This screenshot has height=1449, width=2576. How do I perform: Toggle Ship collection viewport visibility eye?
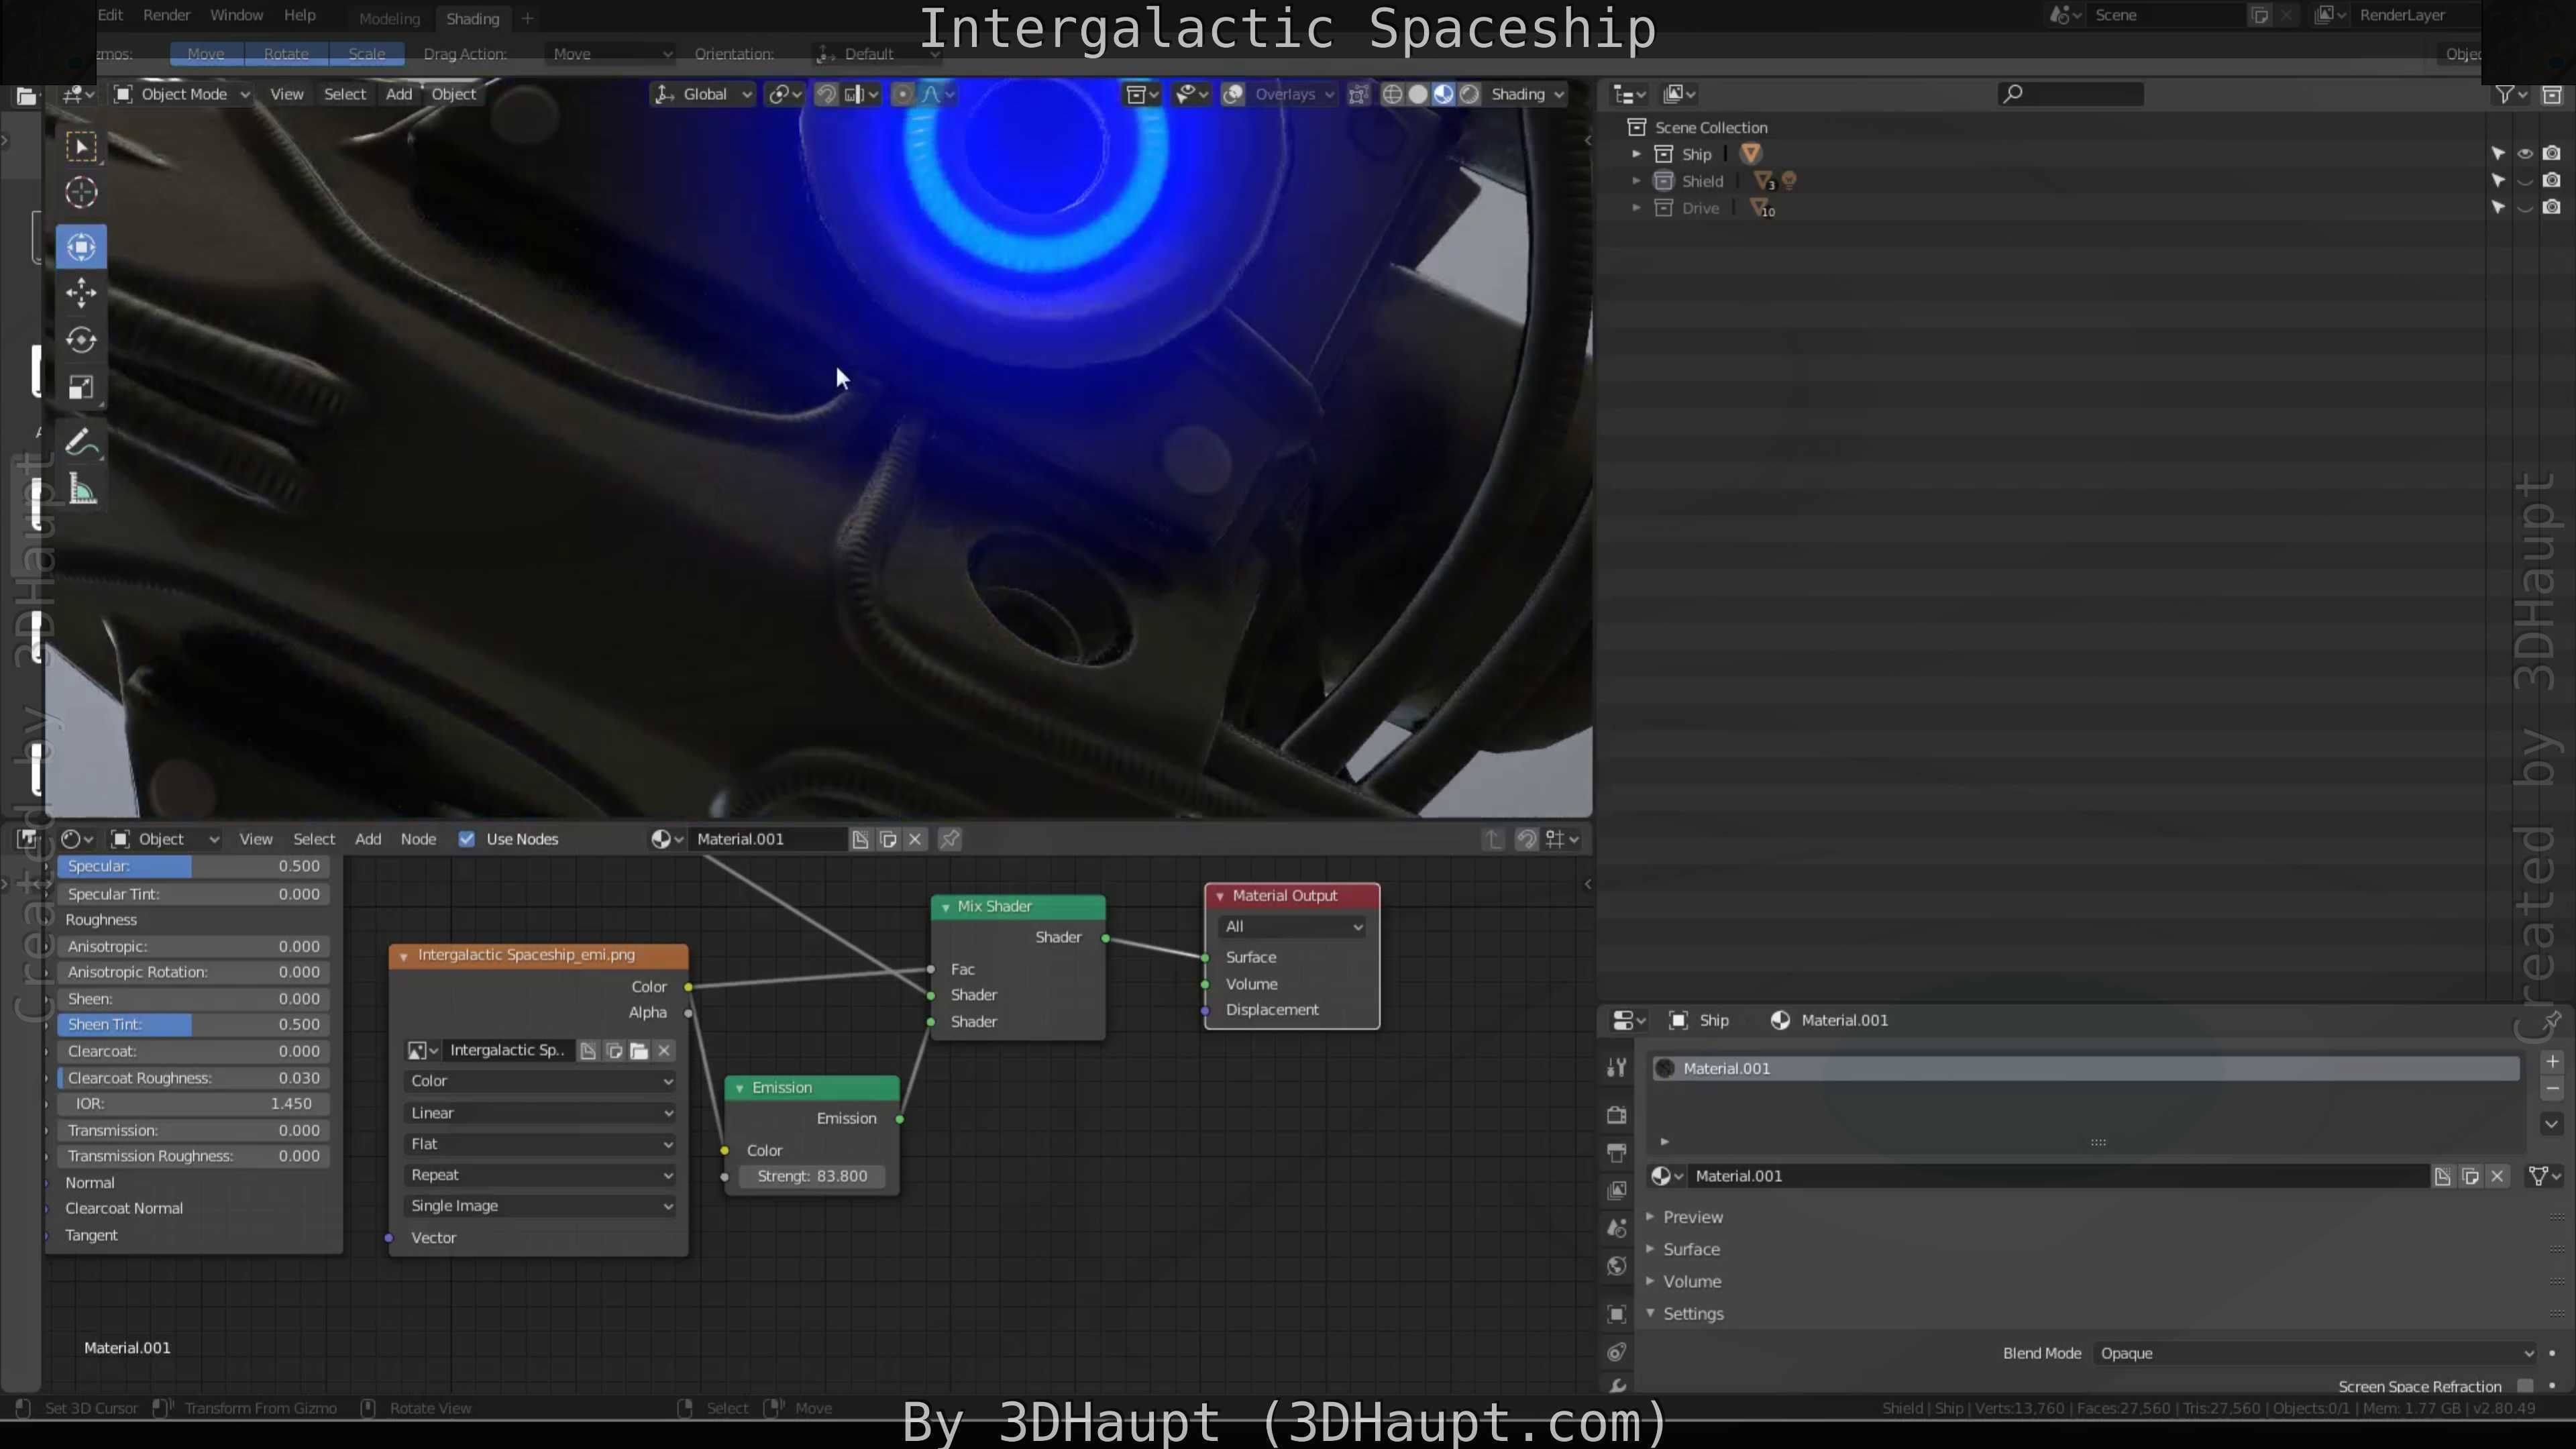coord(2524,154)
